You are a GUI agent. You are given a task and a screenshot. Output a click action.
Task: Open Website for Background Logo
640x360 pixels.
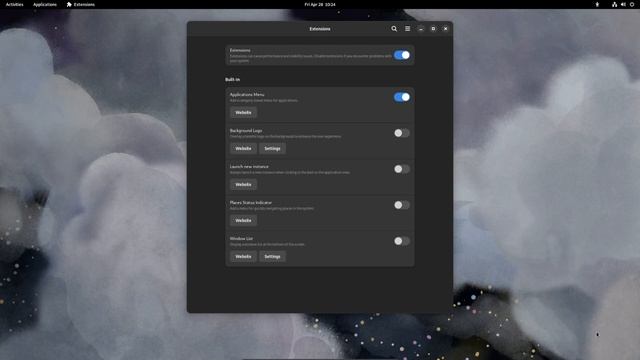pyautogui.click(x=243, y=149)
